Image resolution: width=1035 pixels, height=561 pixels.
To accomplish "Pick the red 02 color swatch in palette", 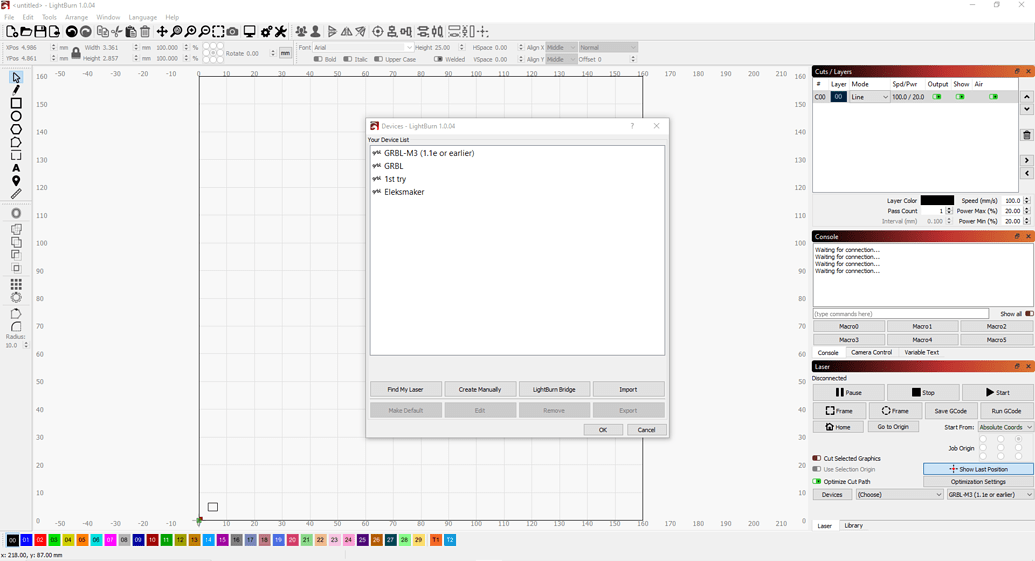I will point(40,540).
